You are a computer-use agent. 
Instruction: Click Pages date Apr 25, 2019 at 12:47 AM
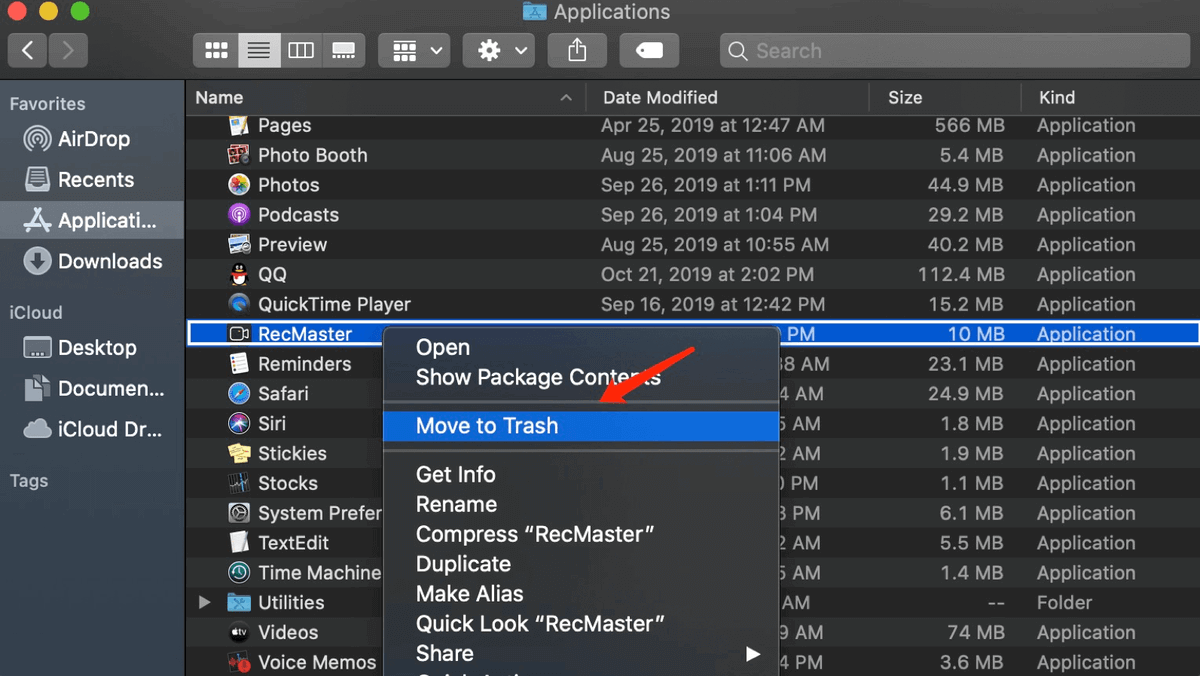click(x=713, y=125)
